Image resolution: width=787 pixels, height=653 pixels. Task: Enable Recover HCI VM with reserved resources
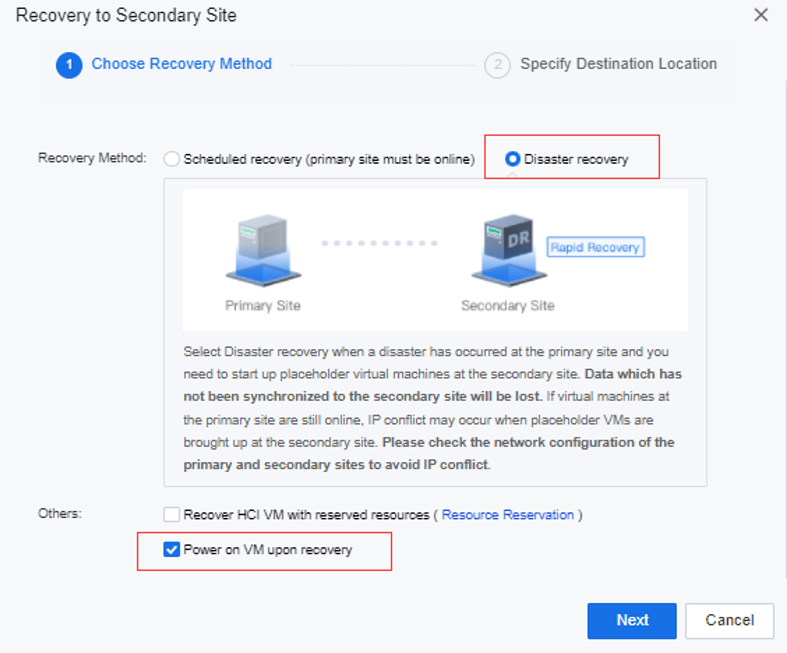click(172, 514)
